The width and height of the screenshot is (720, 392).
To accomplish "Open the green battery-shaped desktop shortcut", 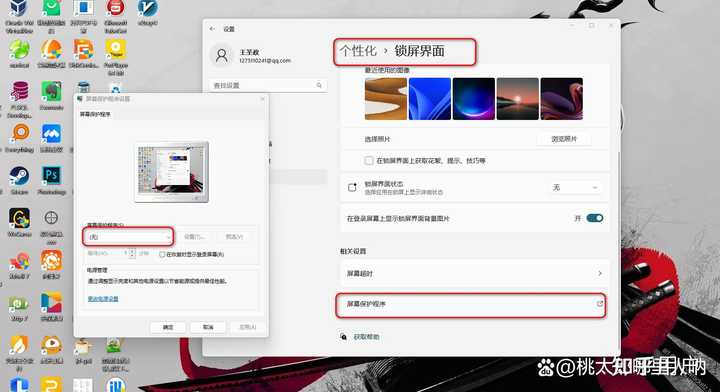I will point(19,303).
